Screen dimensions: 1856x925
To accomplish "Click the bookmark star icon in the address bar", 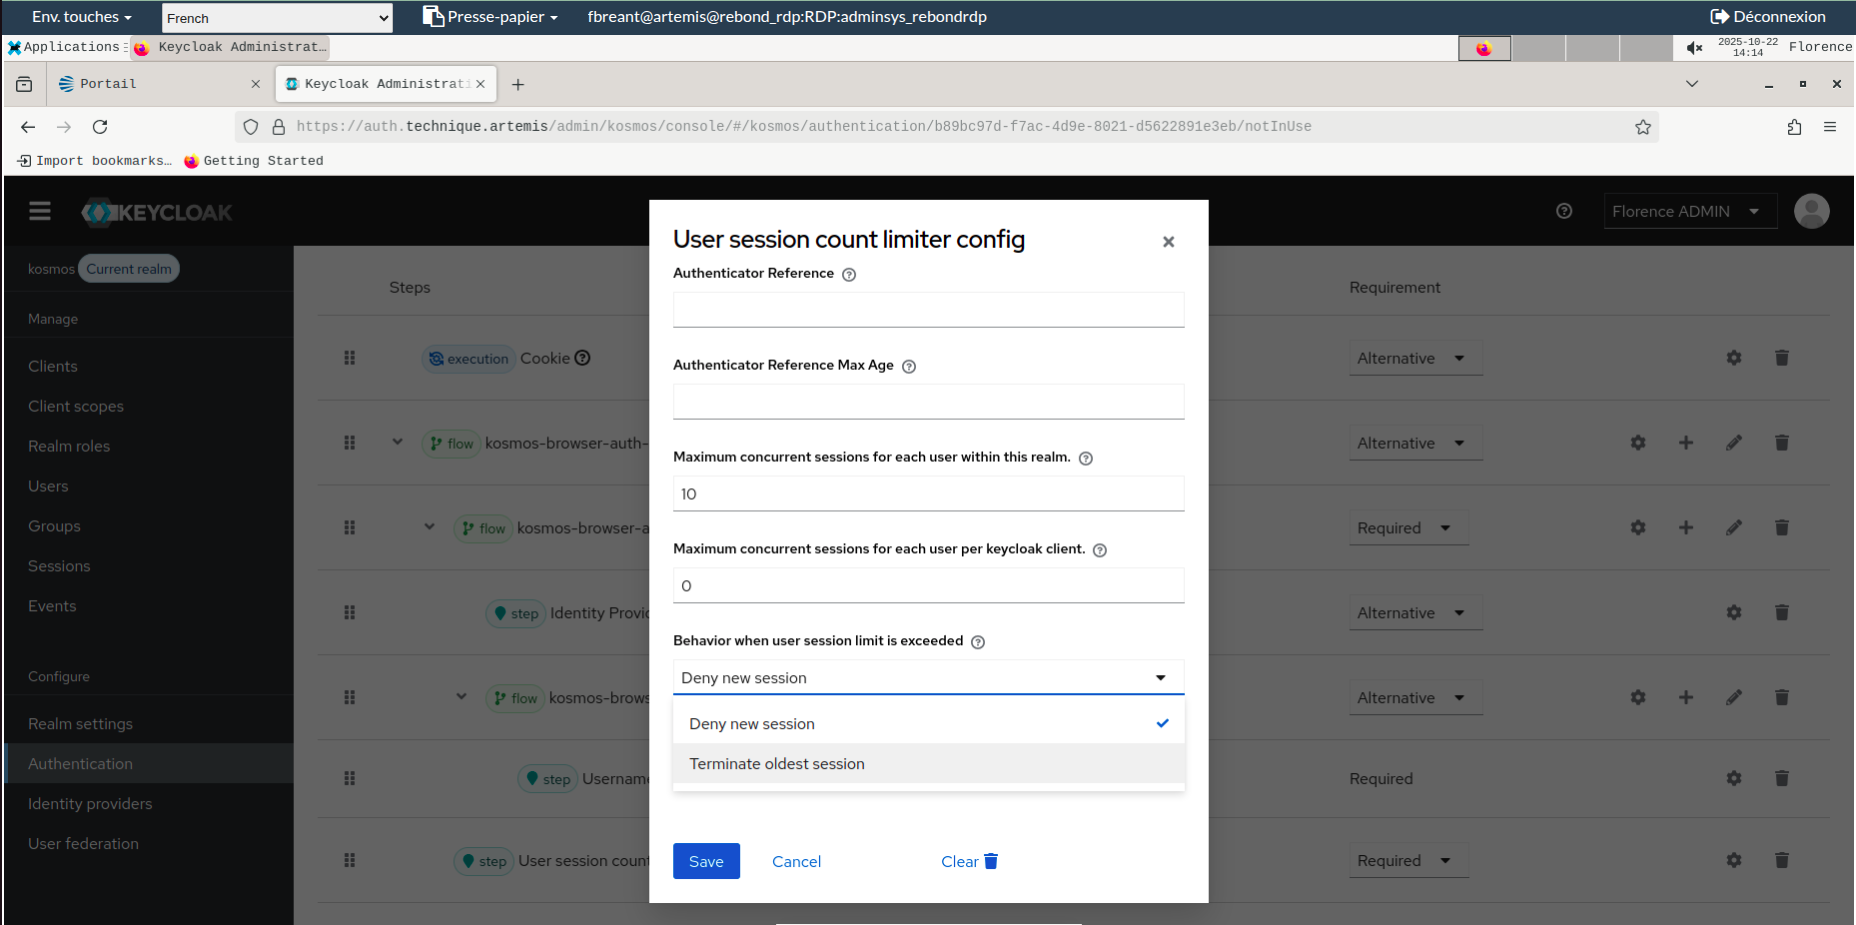I will pyautogui.click(x=1643, y=127).
